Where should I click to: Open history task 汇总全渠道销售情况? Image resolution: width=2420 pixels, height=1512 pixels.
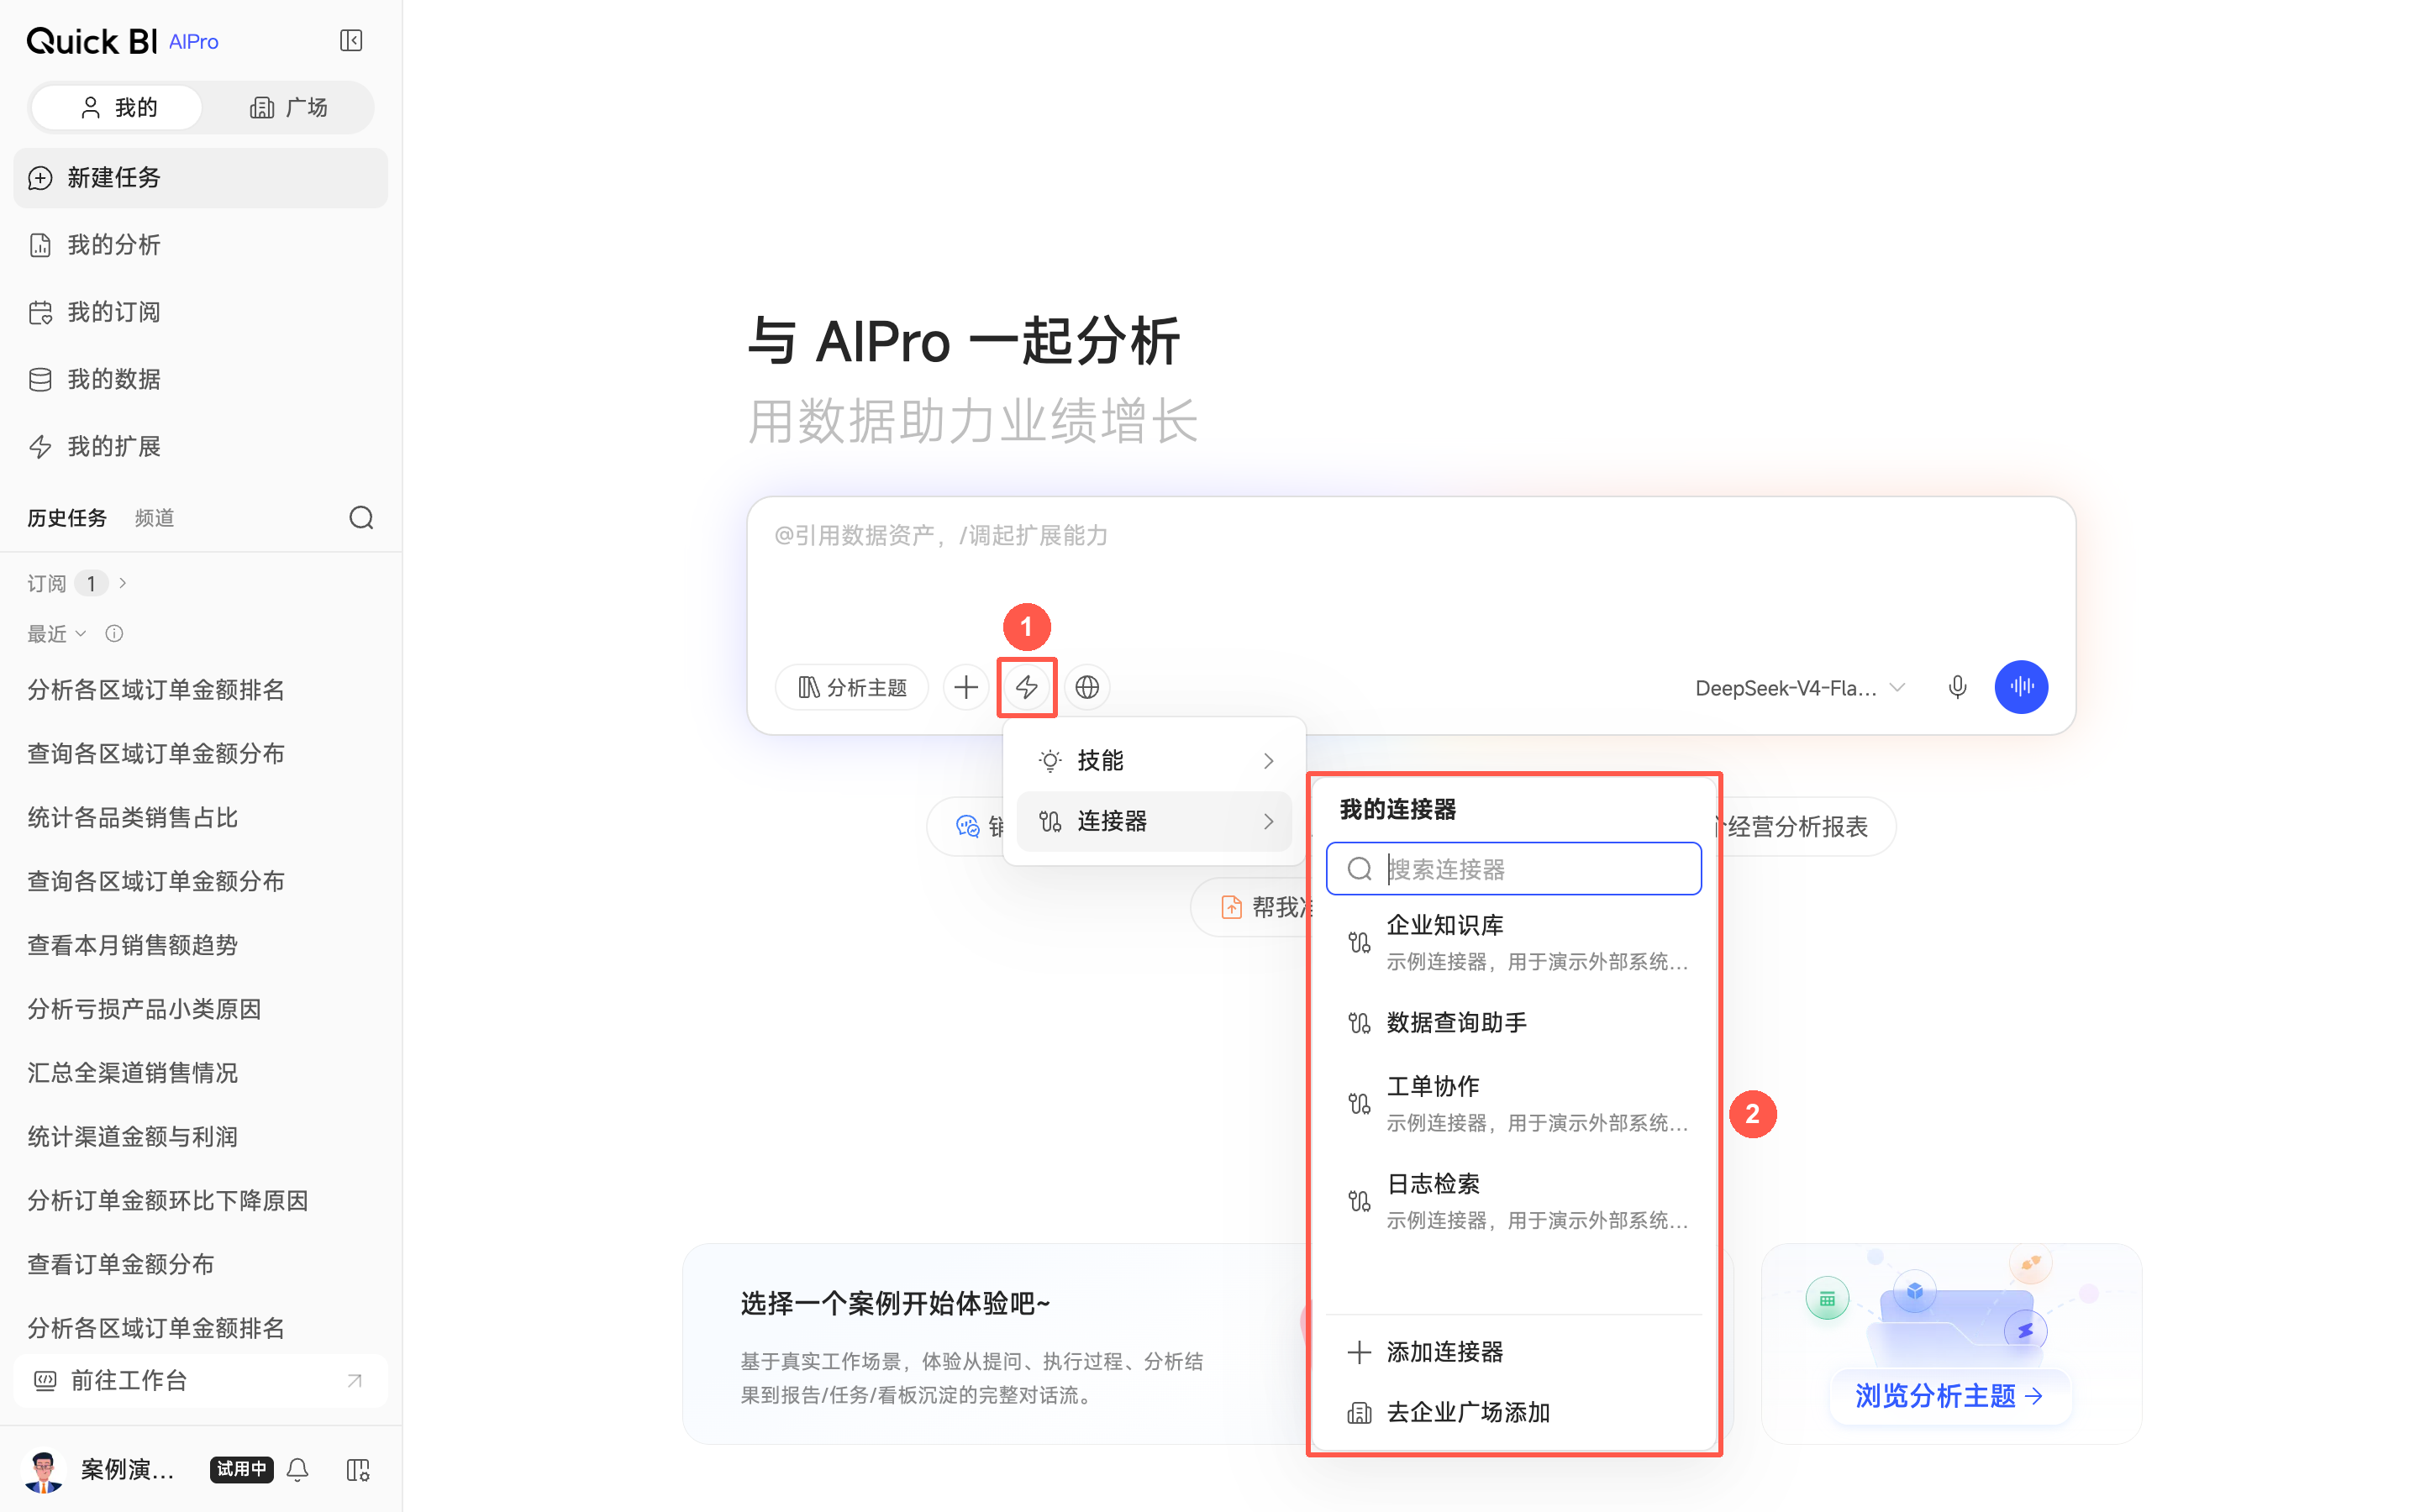pyautogui.click(x=132, y=1073)
